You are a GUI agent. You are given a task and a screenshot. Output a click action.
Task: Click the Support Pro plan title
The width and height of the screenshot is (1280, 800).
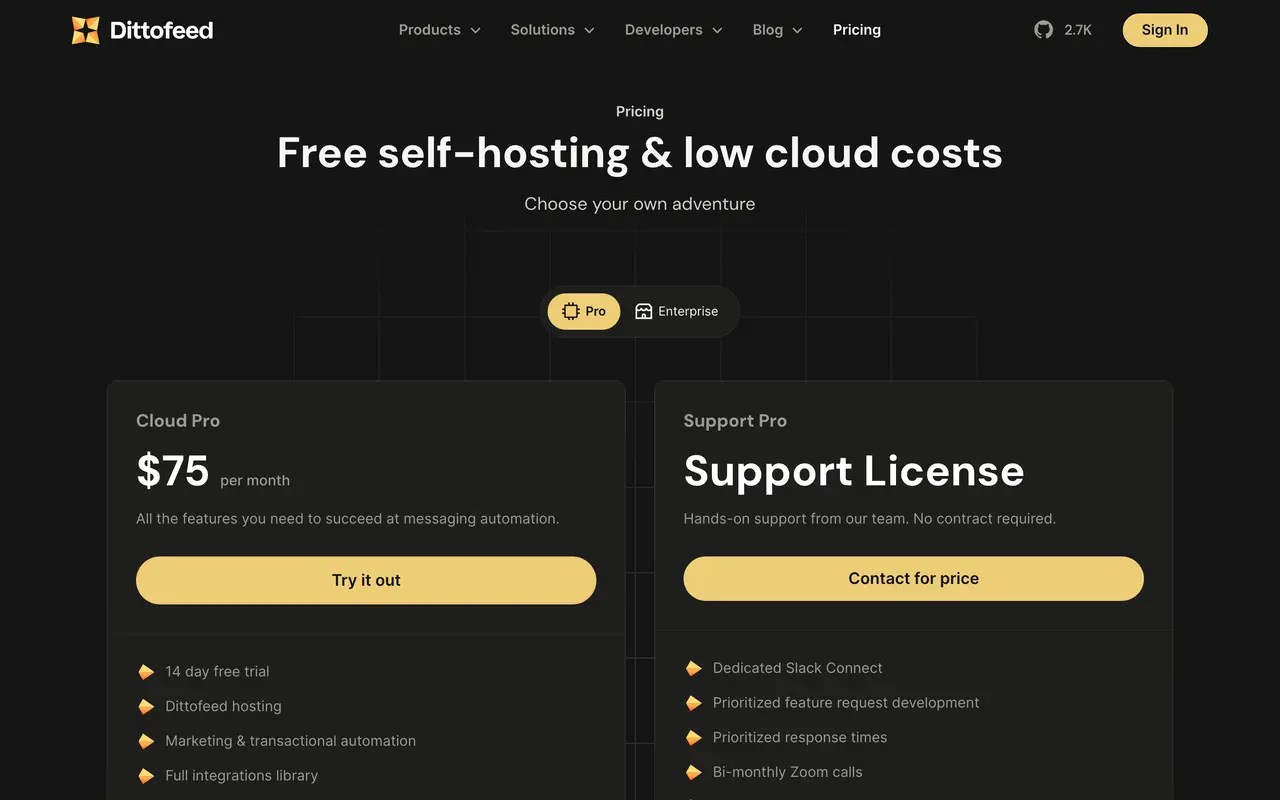pos(735,421)
